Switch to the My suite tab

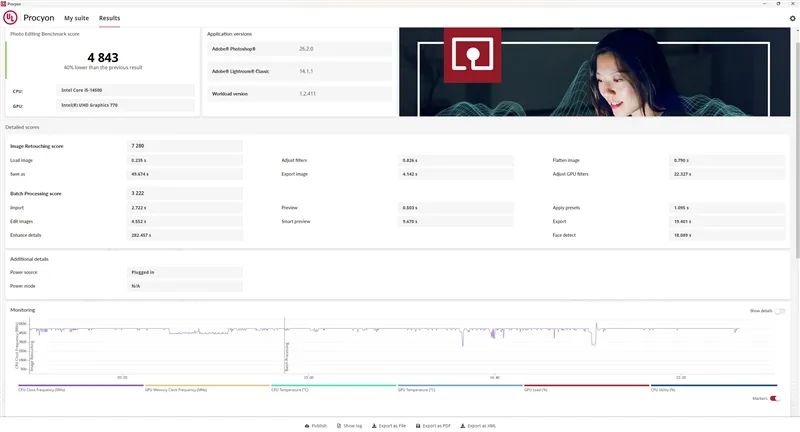pos(75,18)
